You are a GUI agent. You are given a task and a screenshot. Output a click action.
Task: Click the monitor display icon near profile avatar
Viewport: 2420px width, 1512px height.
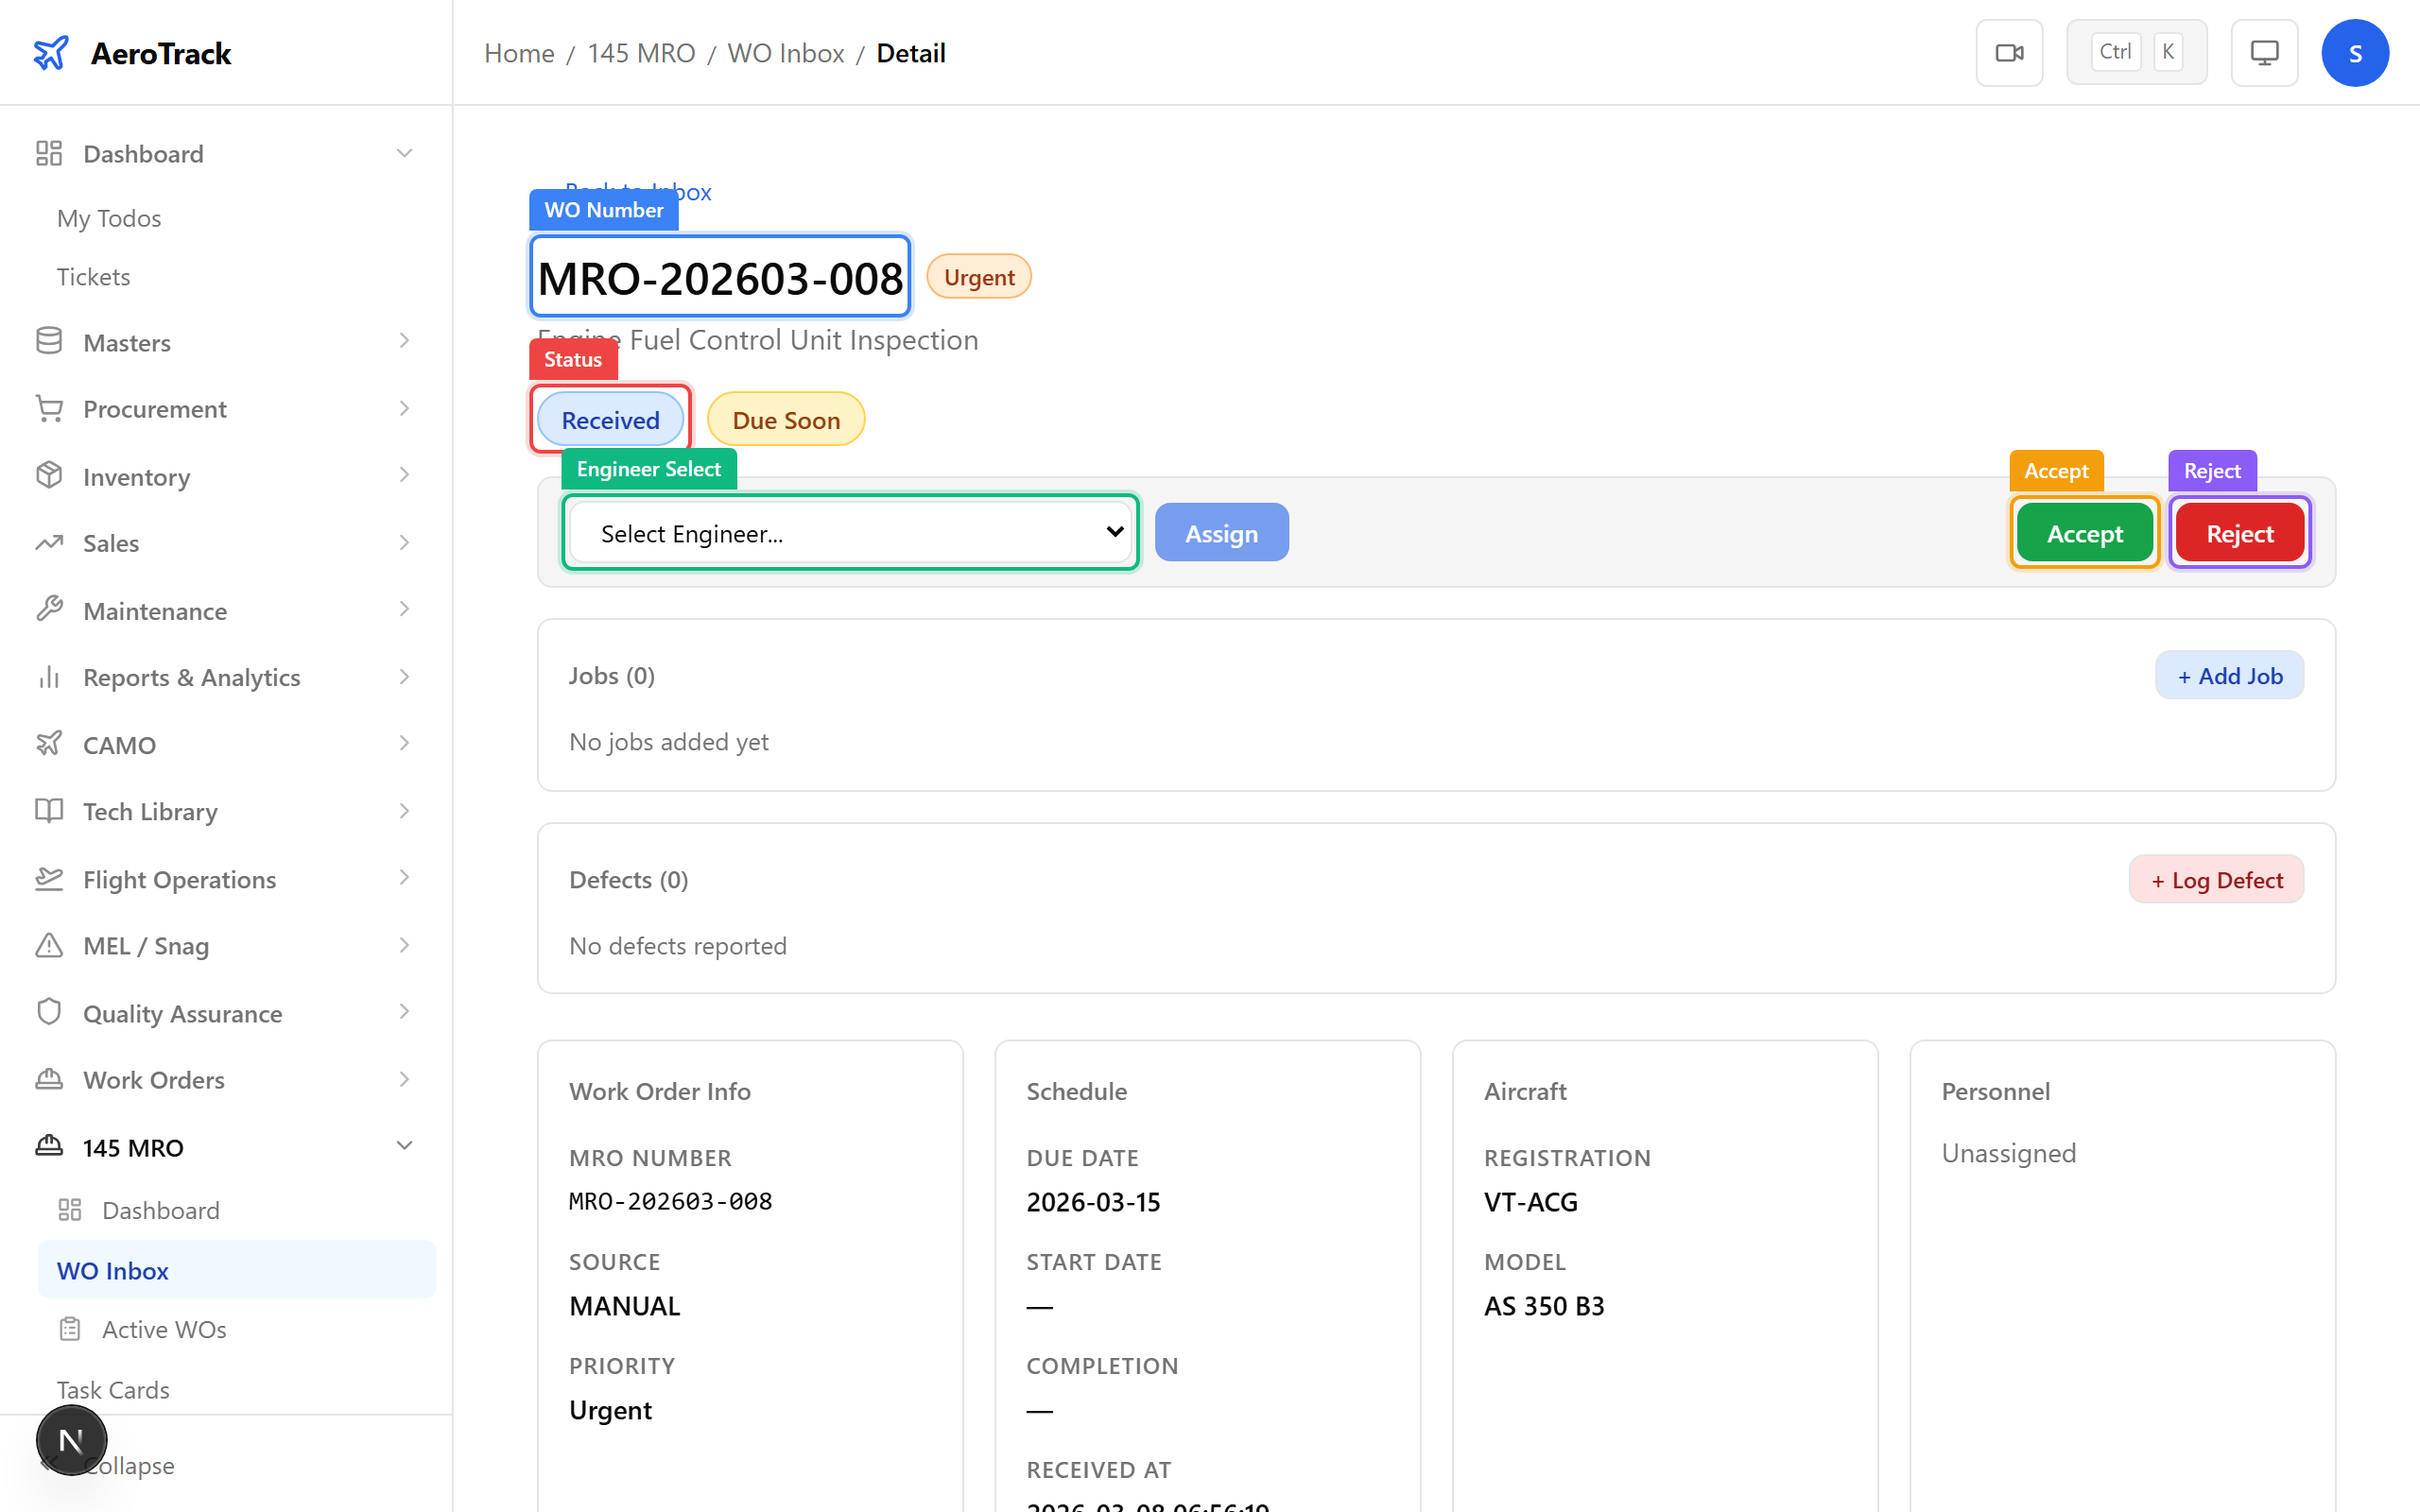2264,52
